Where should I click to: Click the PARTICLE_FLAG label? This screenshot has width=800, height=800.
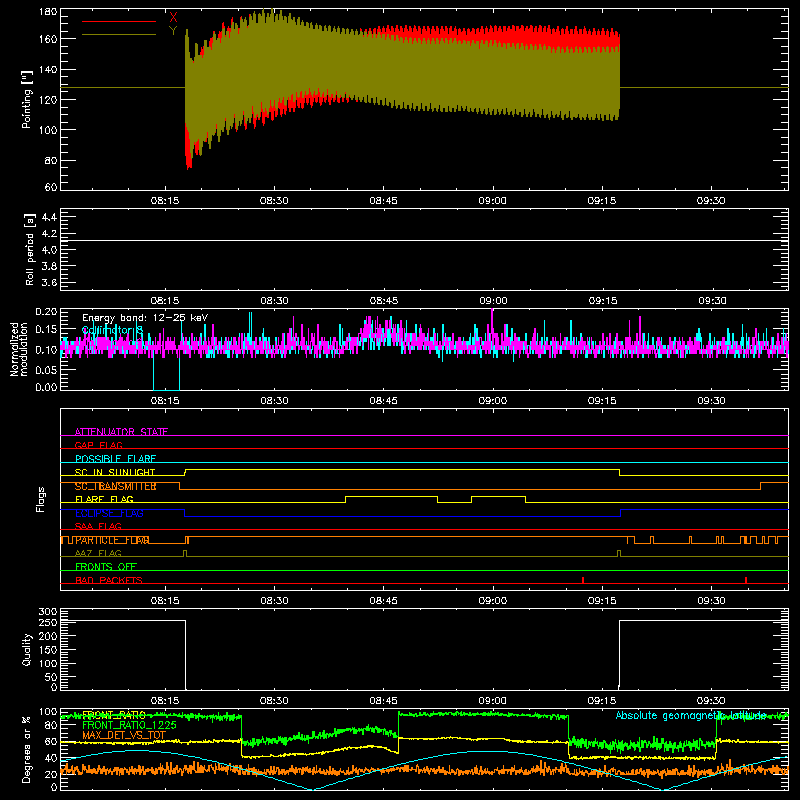(112, 540)
